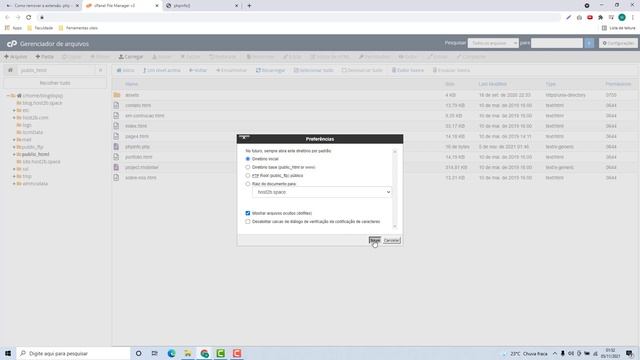Click the browser extensions puzzle icon
The height and width of the screenshot is (360, 640).
(x=600, y=17)
